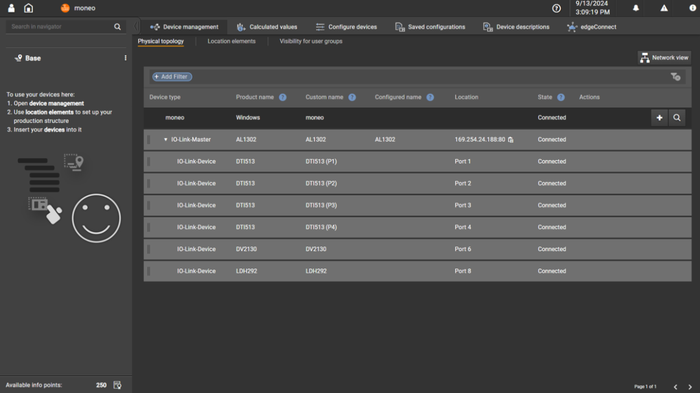
Task: Click the moneo logo icon
Action: (65, 8)
